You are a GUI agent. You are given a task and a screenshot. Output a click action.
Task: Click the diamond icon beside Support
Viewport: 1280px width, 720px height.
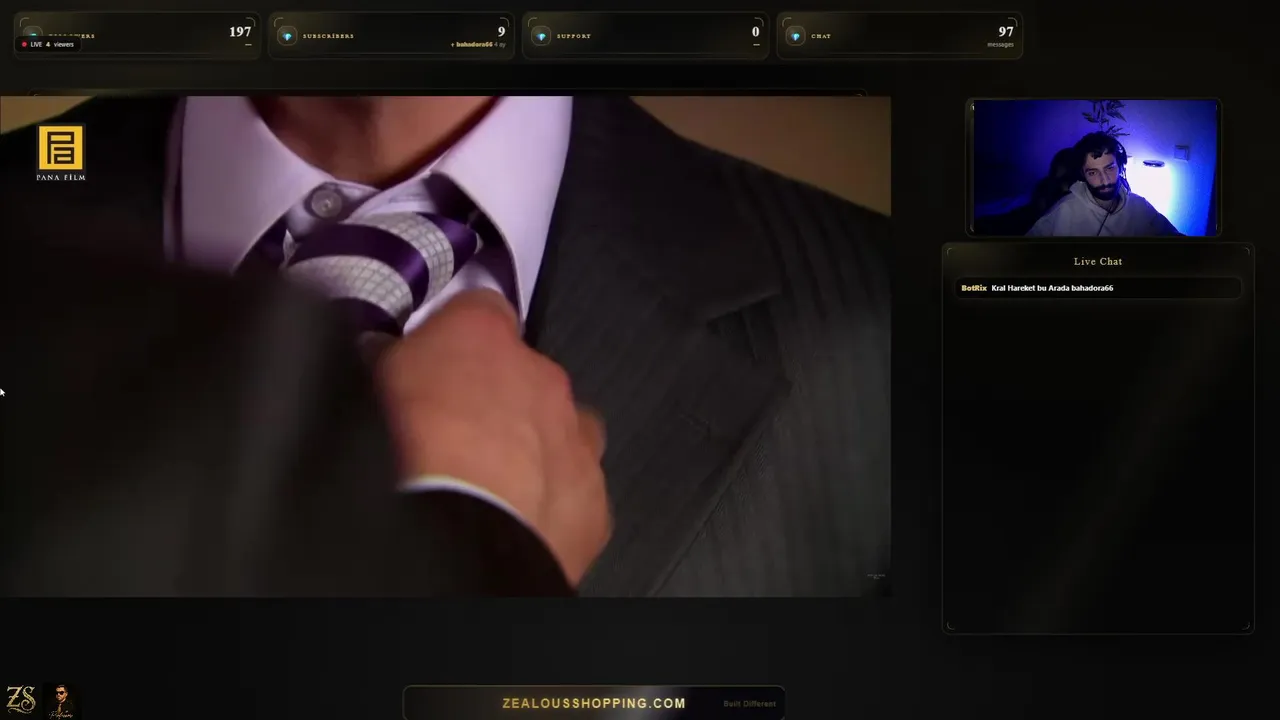(x=541, y=36)
